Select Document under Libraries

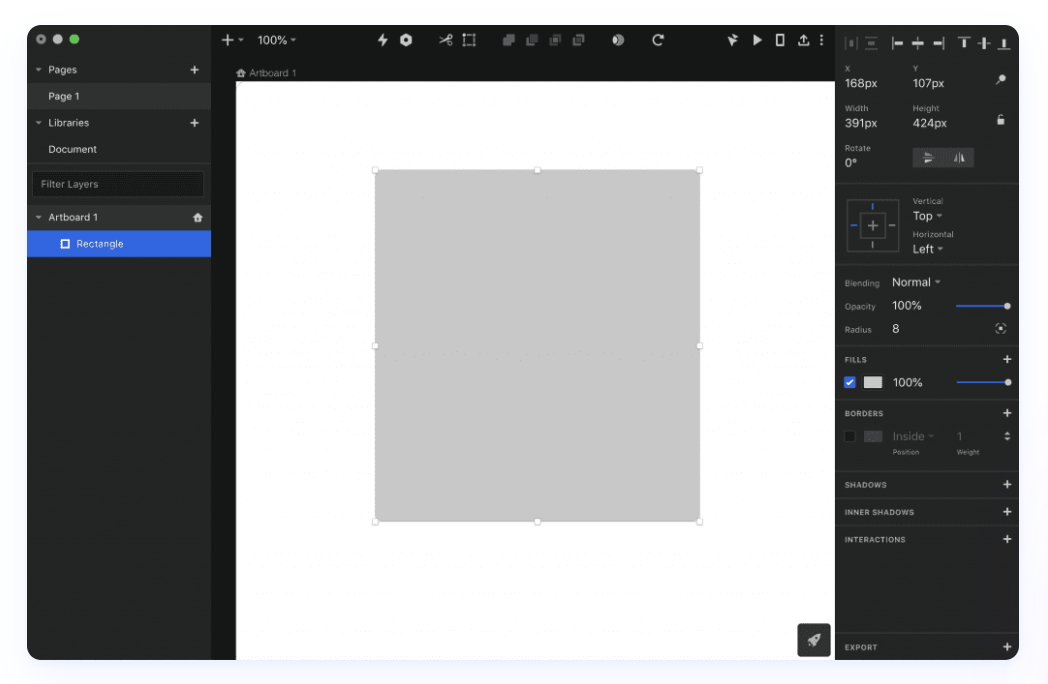point(119,149)
